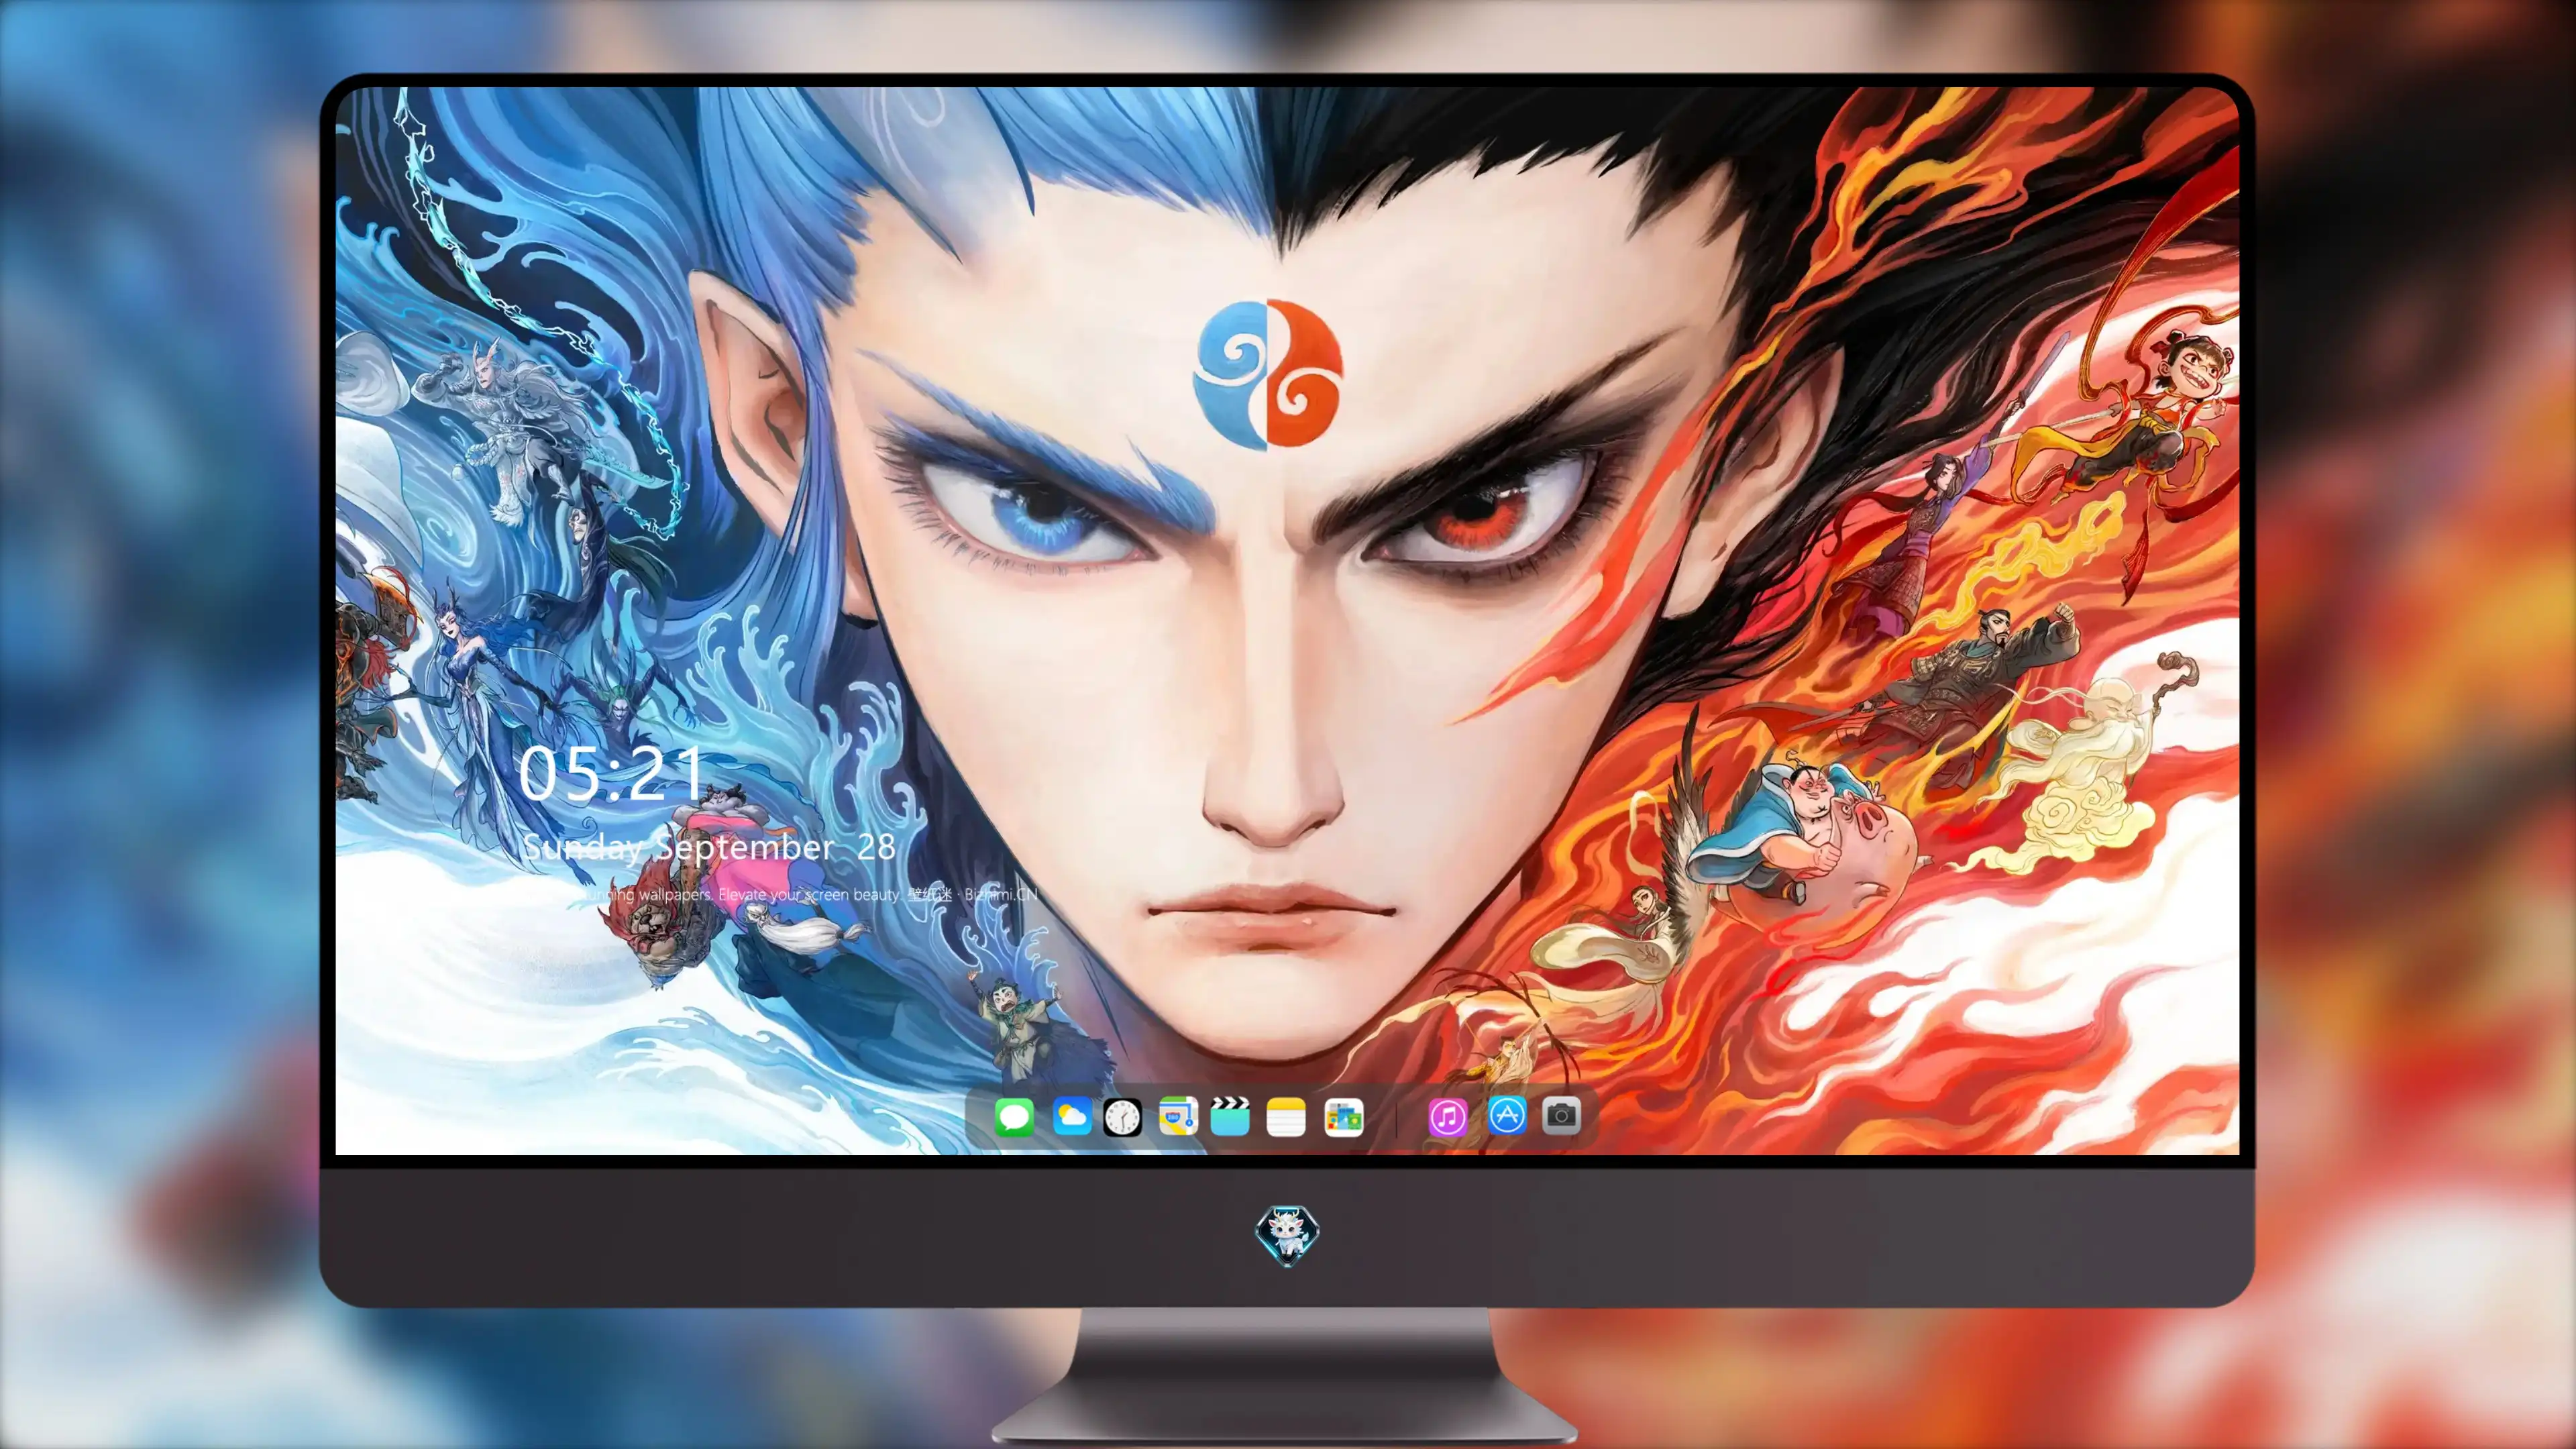Launch the Camera app from the dock
Image resolution: width=2576 pixels, height=1449 pixels.
click(x=1561, y=1115)
